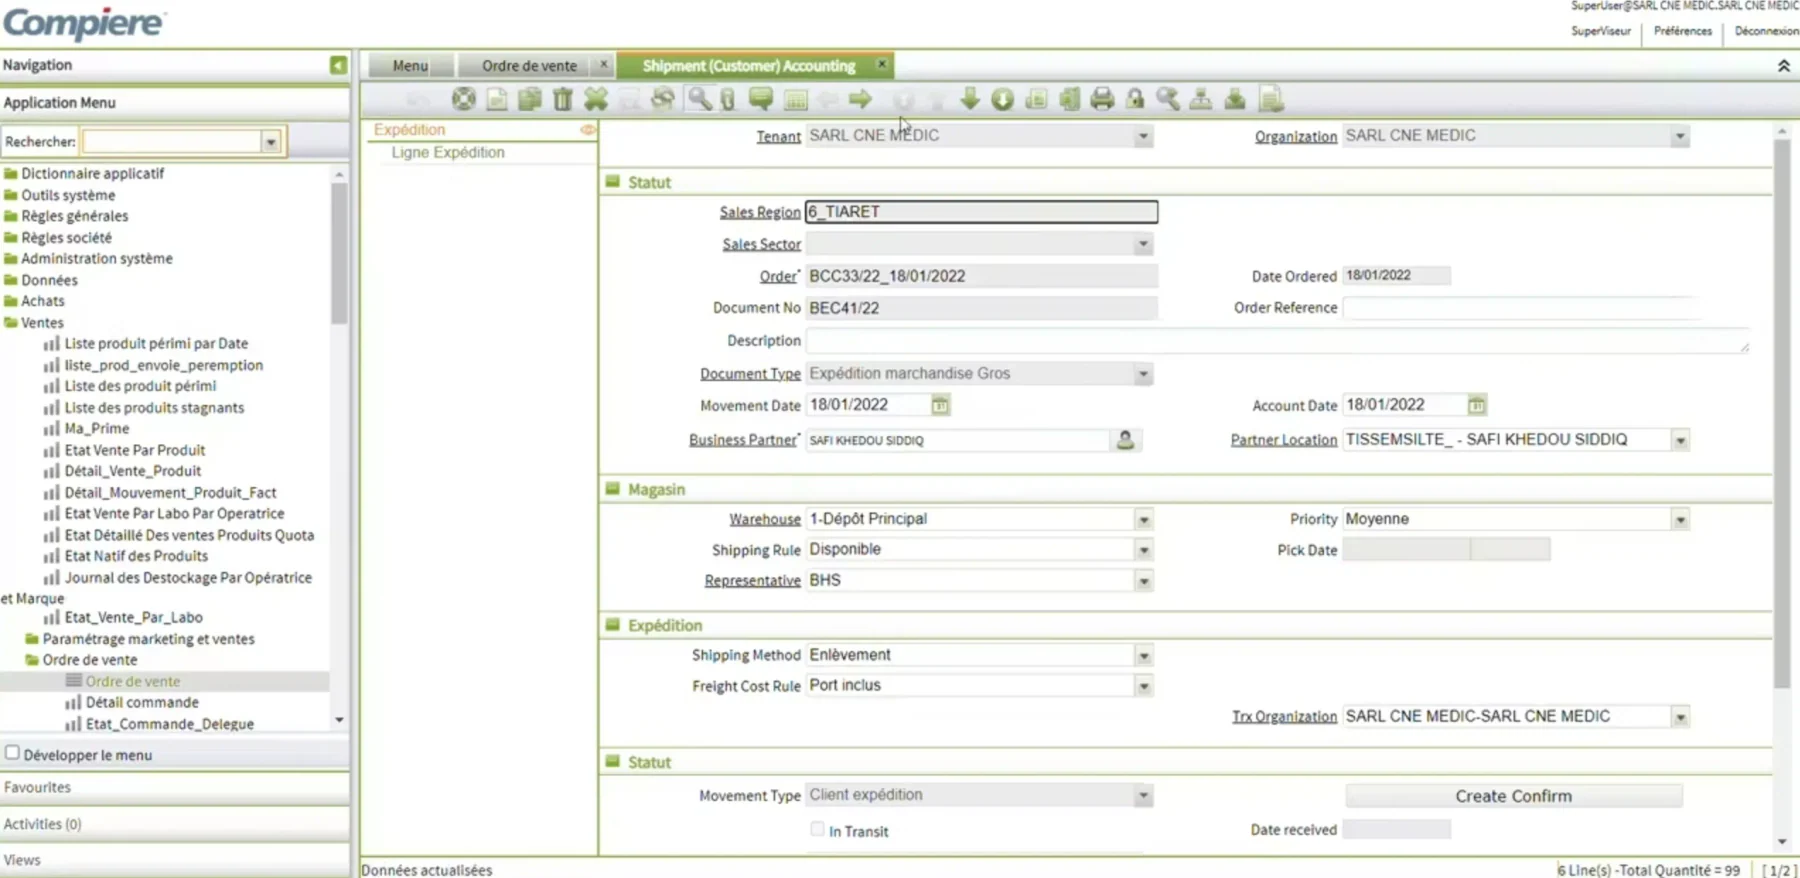Viewport: 1800px width, 878px height.
Task: Open the Warehouse dropdown
Action: pos(1143,520)
